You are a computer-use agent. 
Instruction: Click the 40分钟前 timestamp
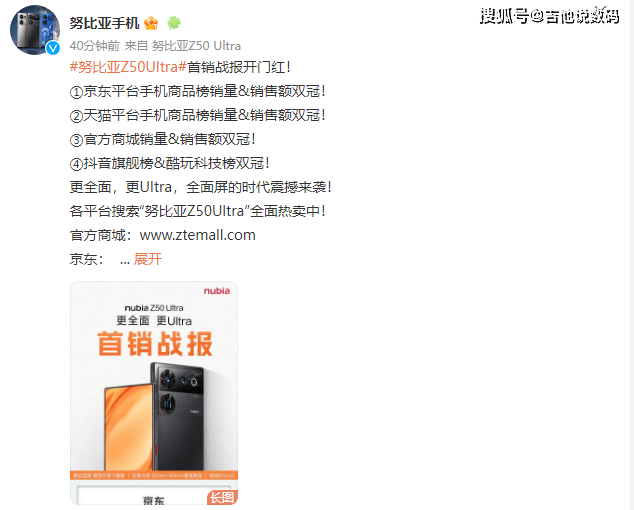pos(95,46)
